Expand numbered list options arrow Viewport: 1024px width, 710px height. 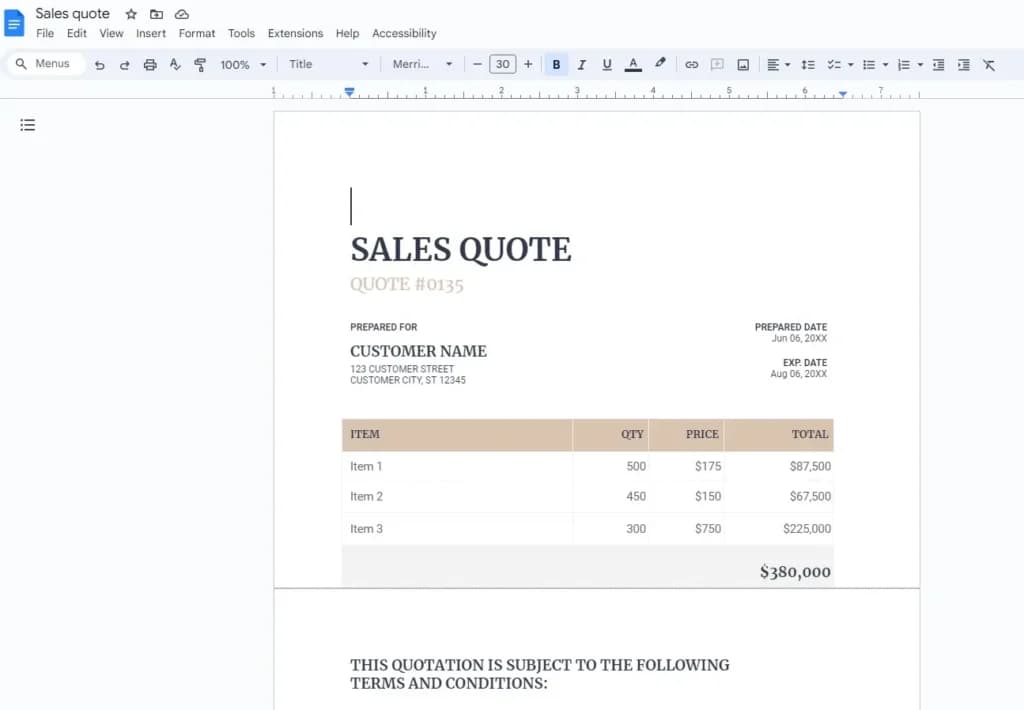920,65
